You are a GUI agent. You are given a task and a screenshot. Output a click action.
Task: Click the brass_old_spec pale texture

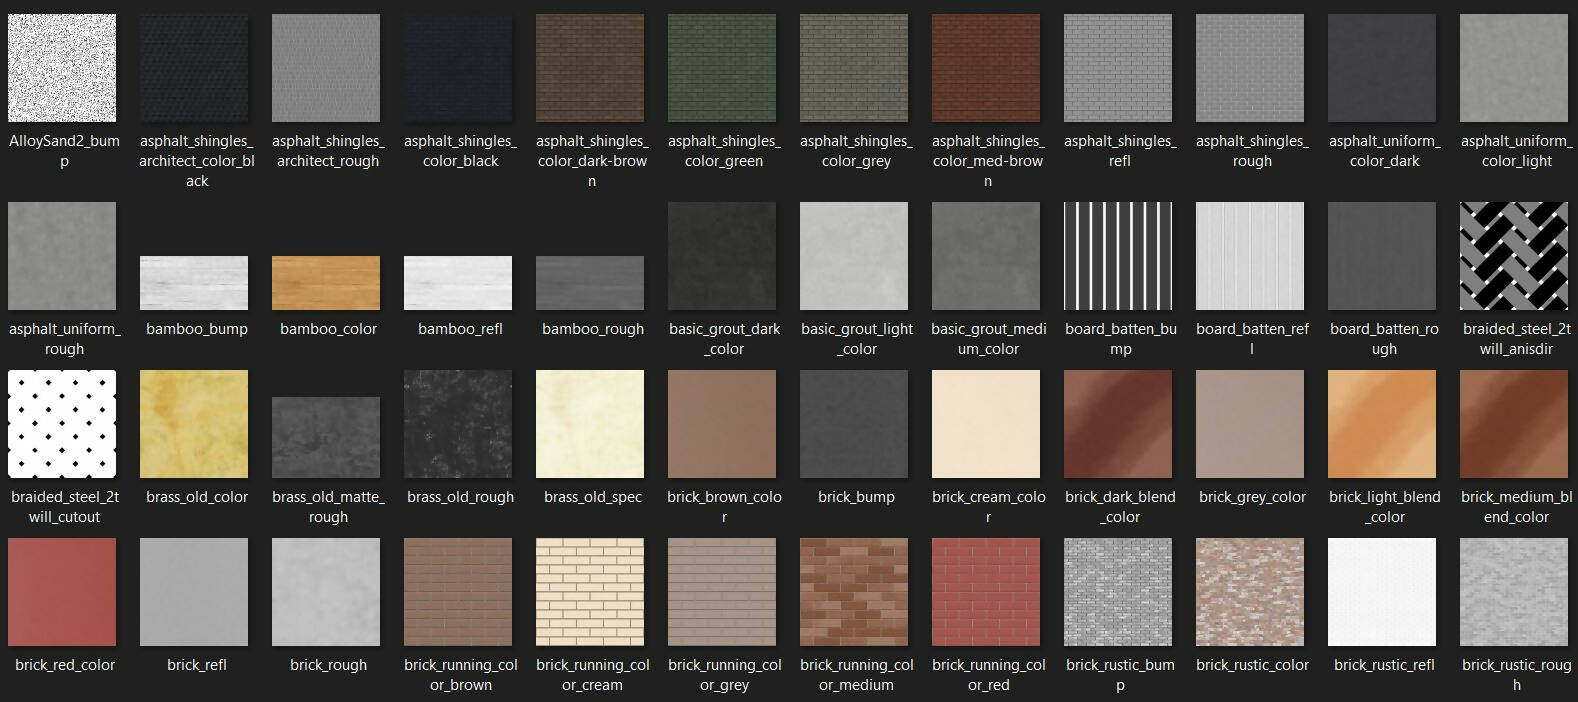590,424
